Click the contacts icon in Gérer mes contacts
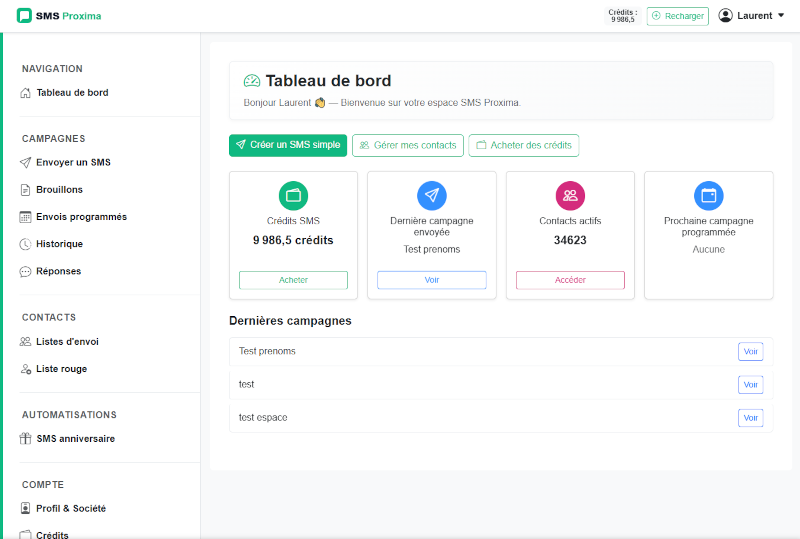 tap(364, 145)
